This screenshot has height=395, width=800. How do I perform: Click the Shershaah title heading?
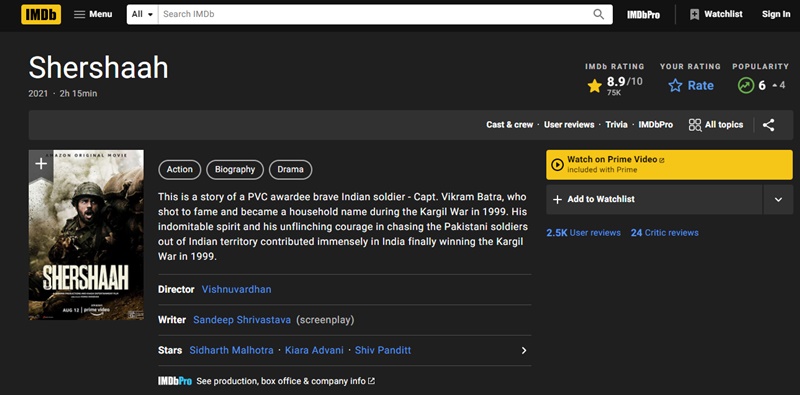[98, 67]
